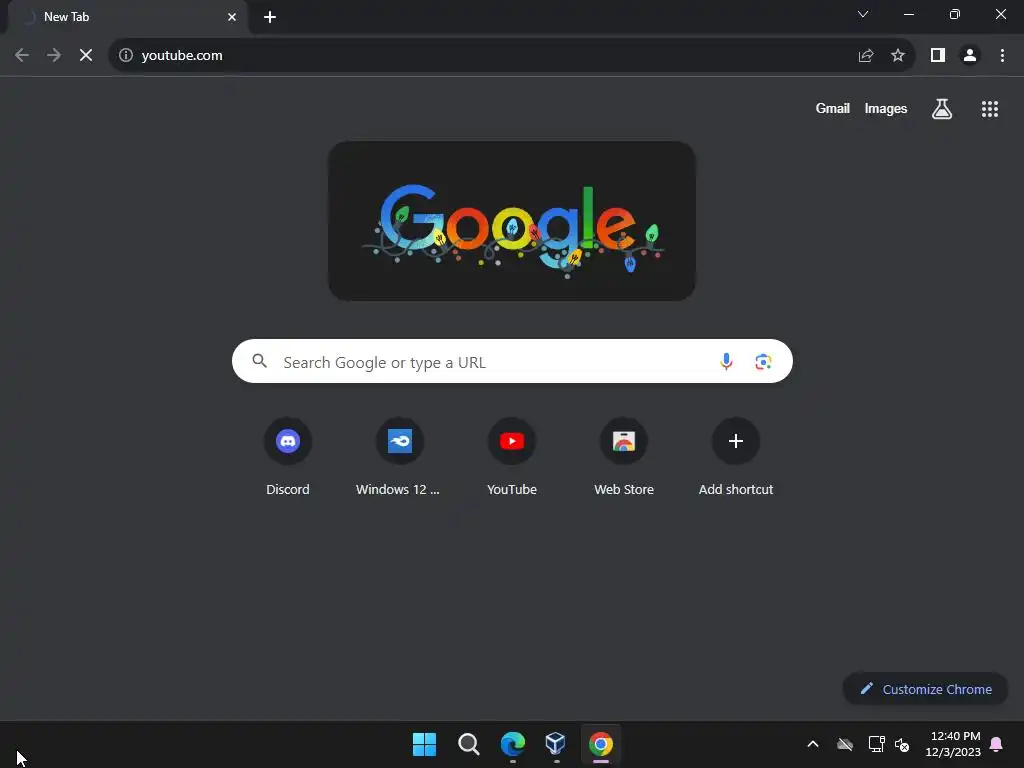
Task: Open taskbar Search
Action: (x=468, y=744)
